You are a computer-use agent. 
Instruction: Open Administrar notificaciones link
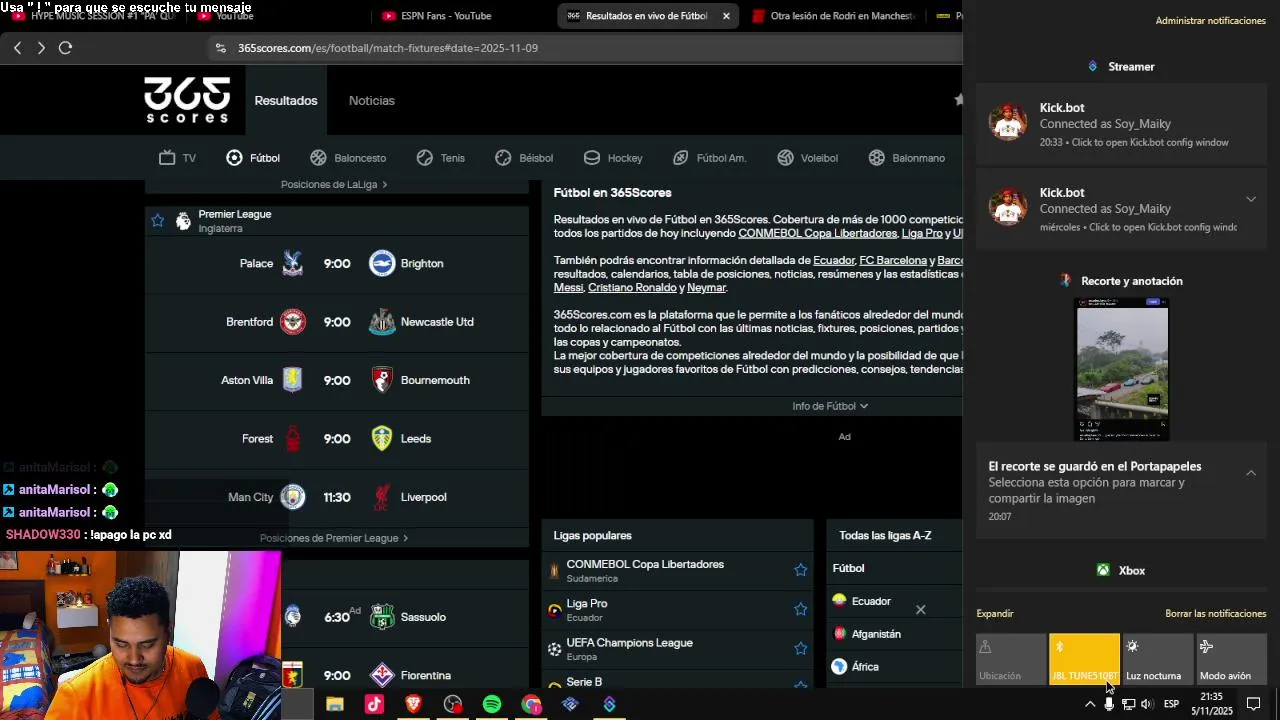coord(1210,21)
